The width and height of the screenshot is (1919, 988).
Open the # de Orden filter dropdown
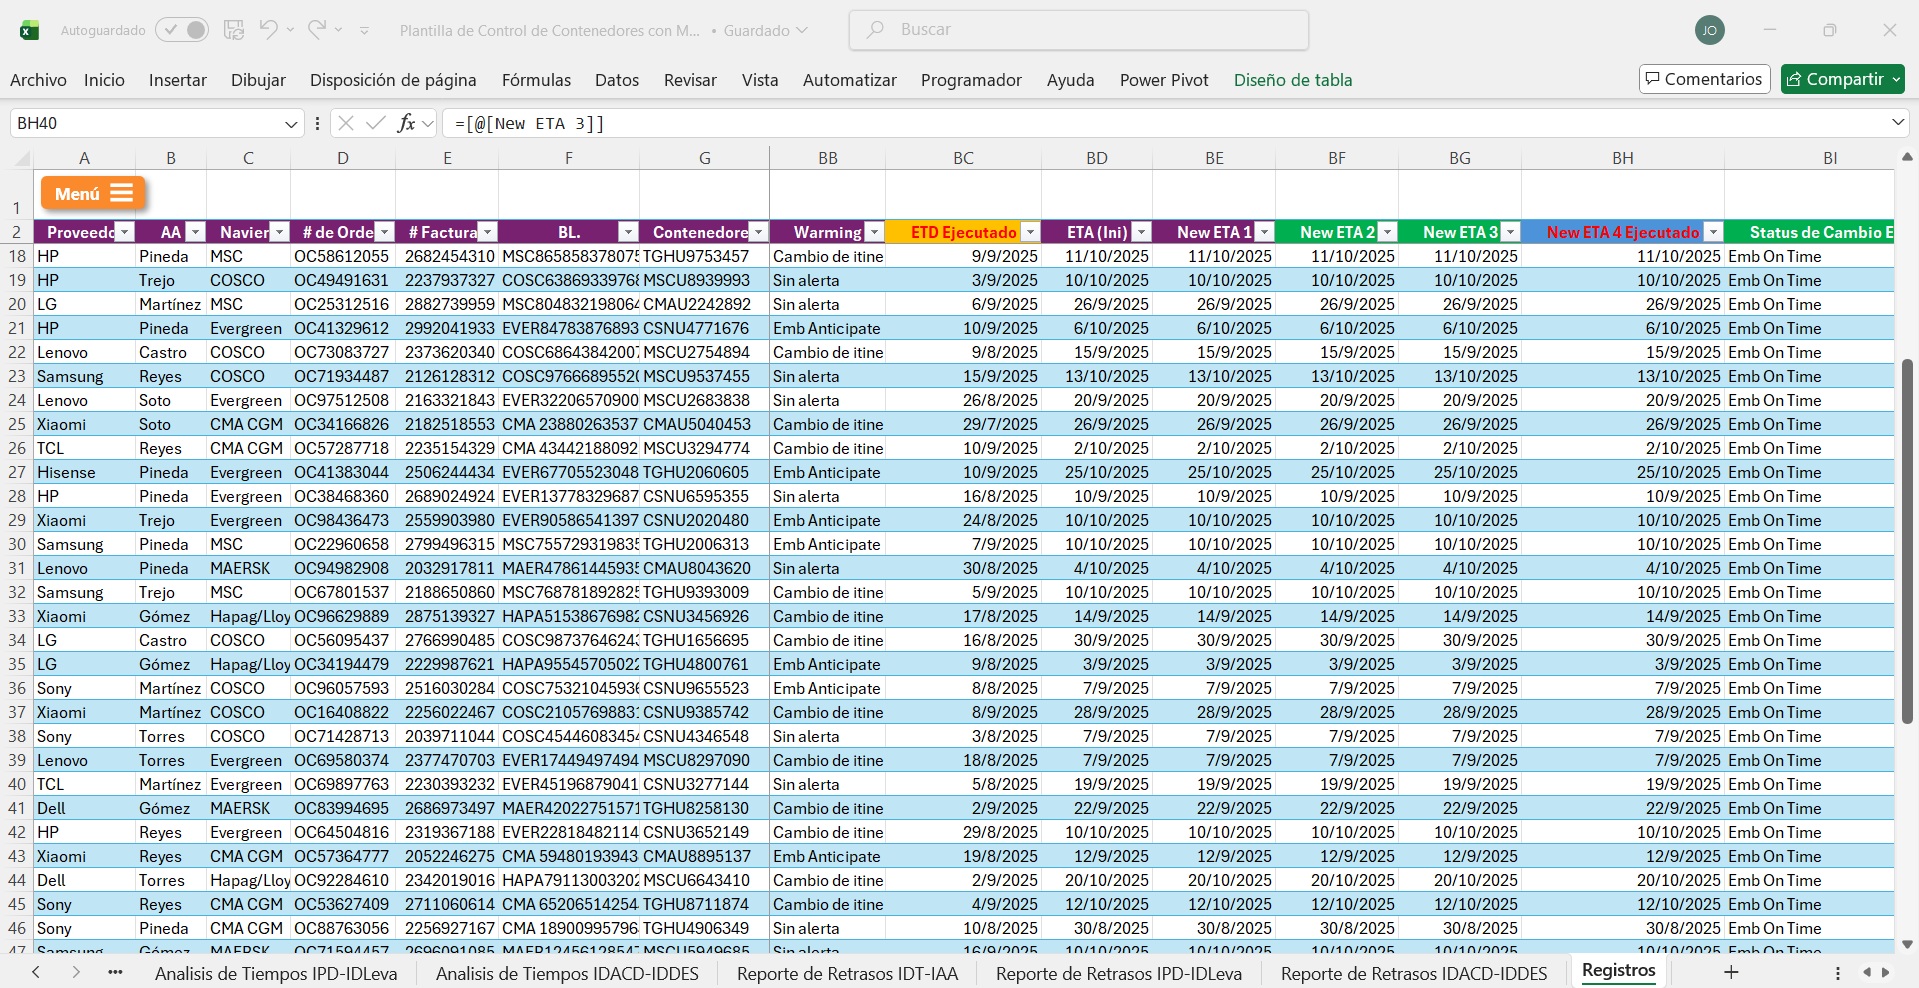pos(384,232)
